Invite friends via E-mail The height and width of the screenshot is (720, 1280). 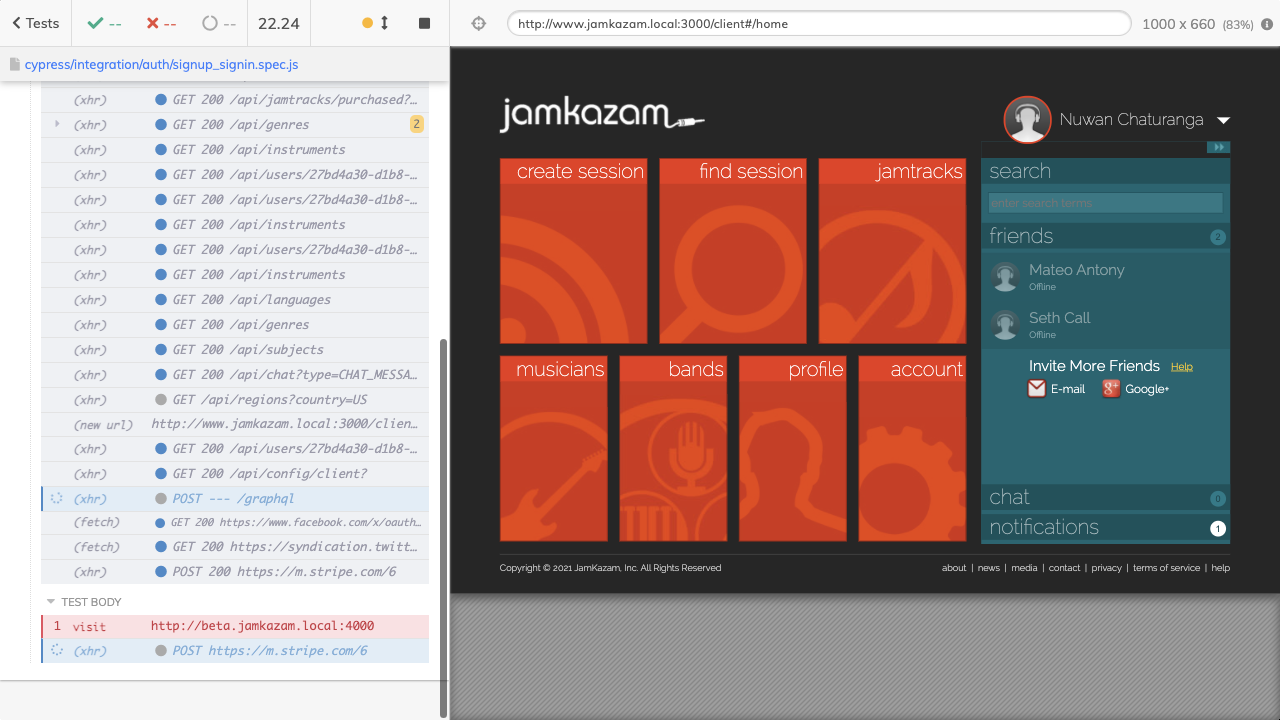1057,389
